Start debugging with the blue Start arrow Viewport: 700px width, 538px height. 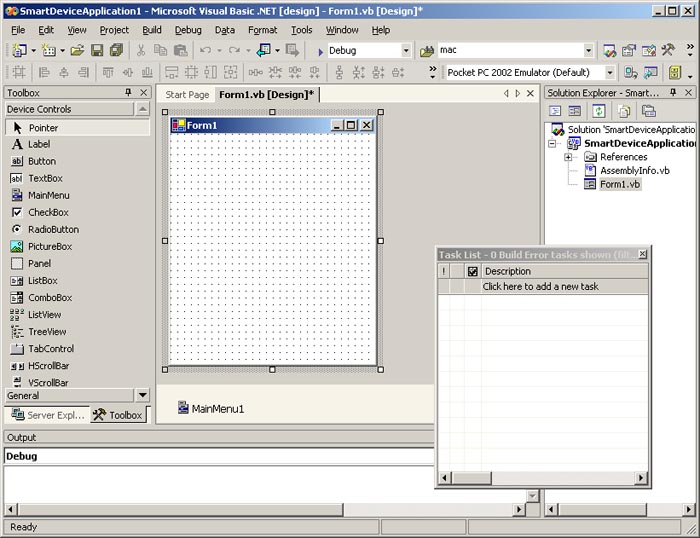(320, 51)
